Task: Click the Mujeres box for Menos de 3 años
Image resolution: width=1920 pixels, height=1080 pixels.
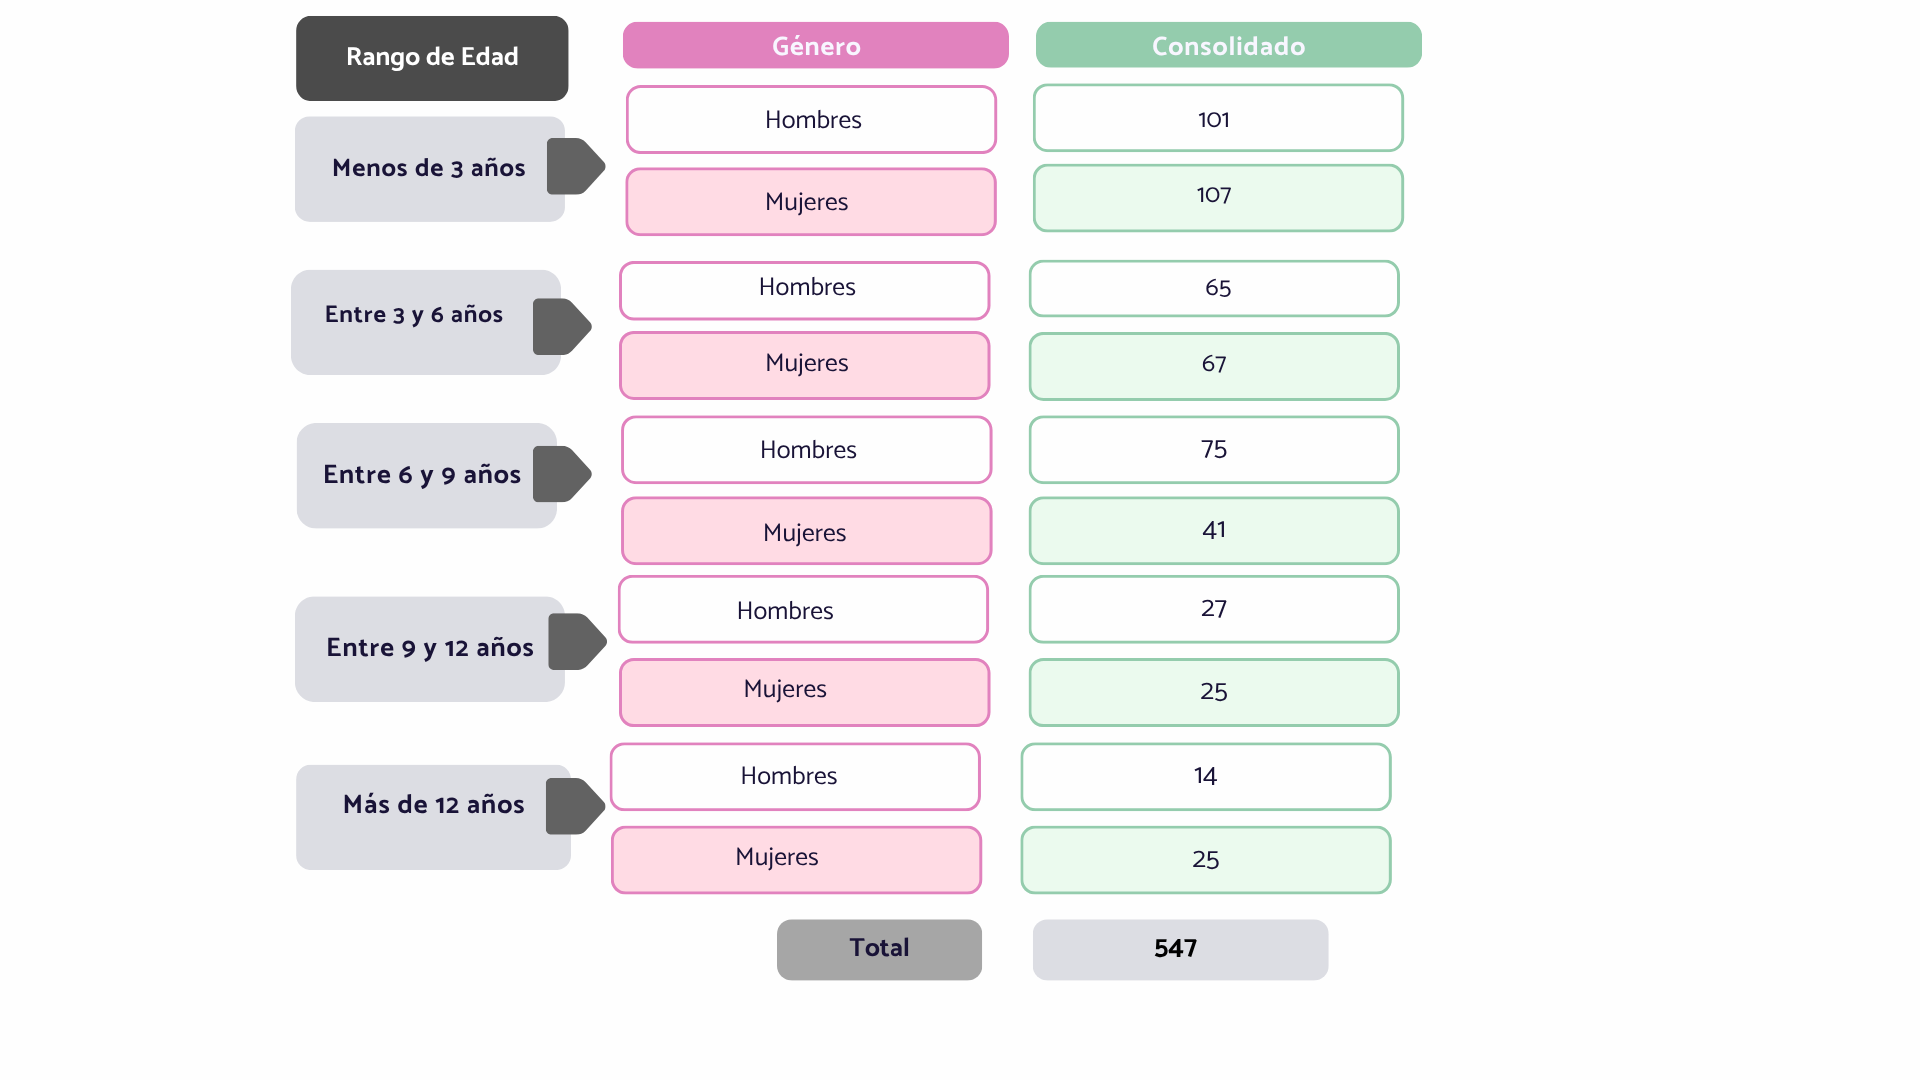Action: tap(811, 202)
